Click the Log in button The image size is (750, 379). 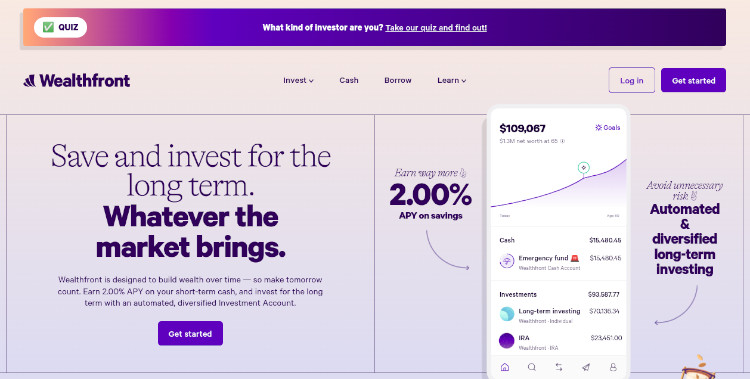(x=631, y=80)
